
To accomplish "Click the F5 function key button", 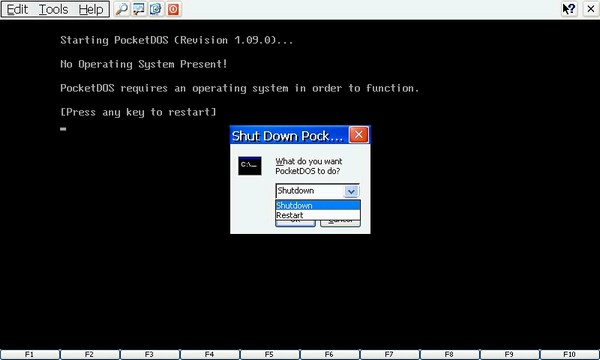I will pyautogui.click(x=269, y=355).
